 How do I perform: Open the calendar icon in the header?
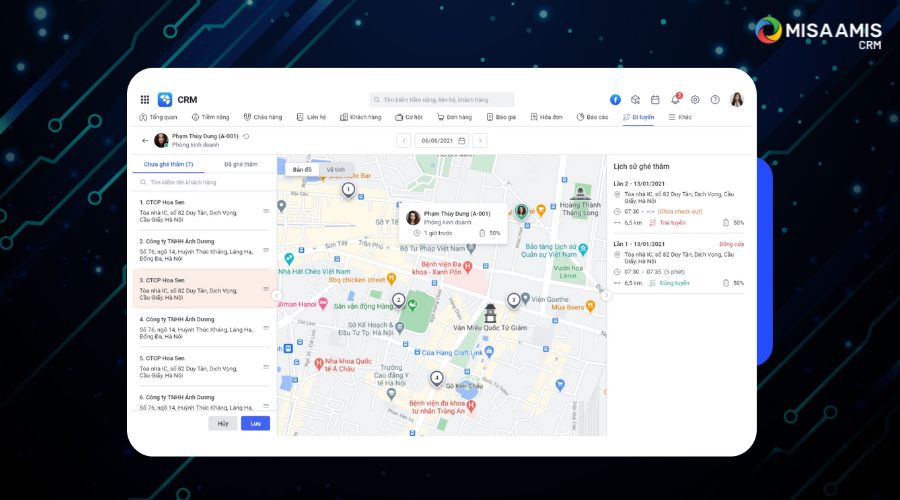[655, 100]
